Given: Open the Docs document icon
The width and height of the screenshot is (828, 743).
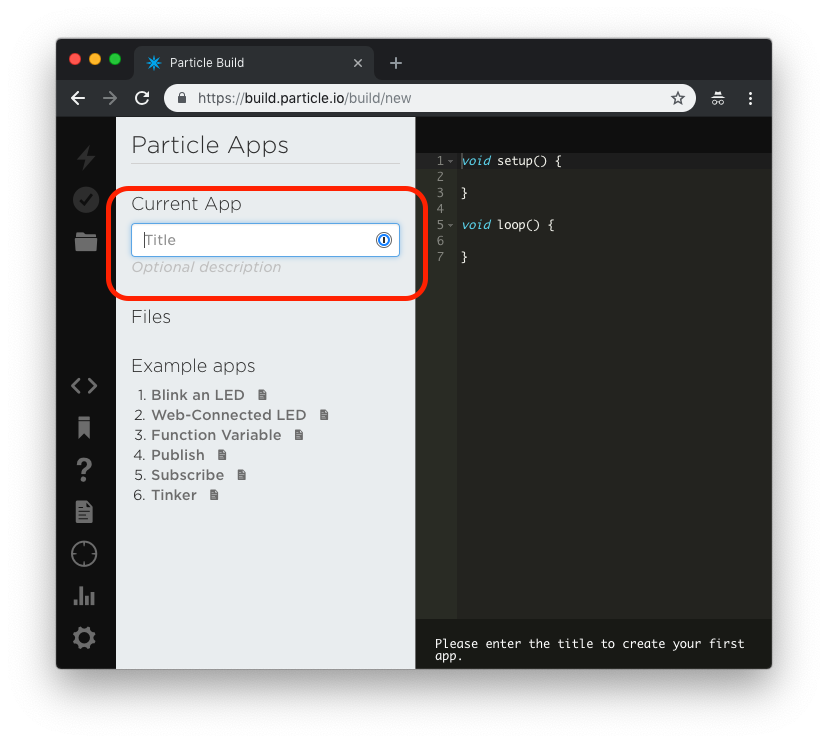Looking at the screenshot, I should point(84,512).
